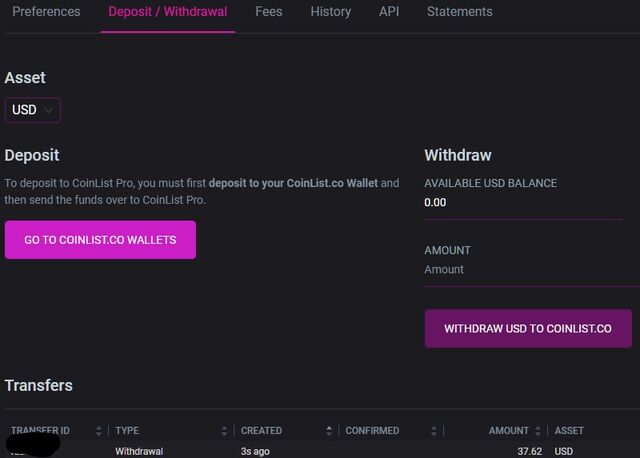Click Go To CoinList.co Wallets button

coord(100,240)
